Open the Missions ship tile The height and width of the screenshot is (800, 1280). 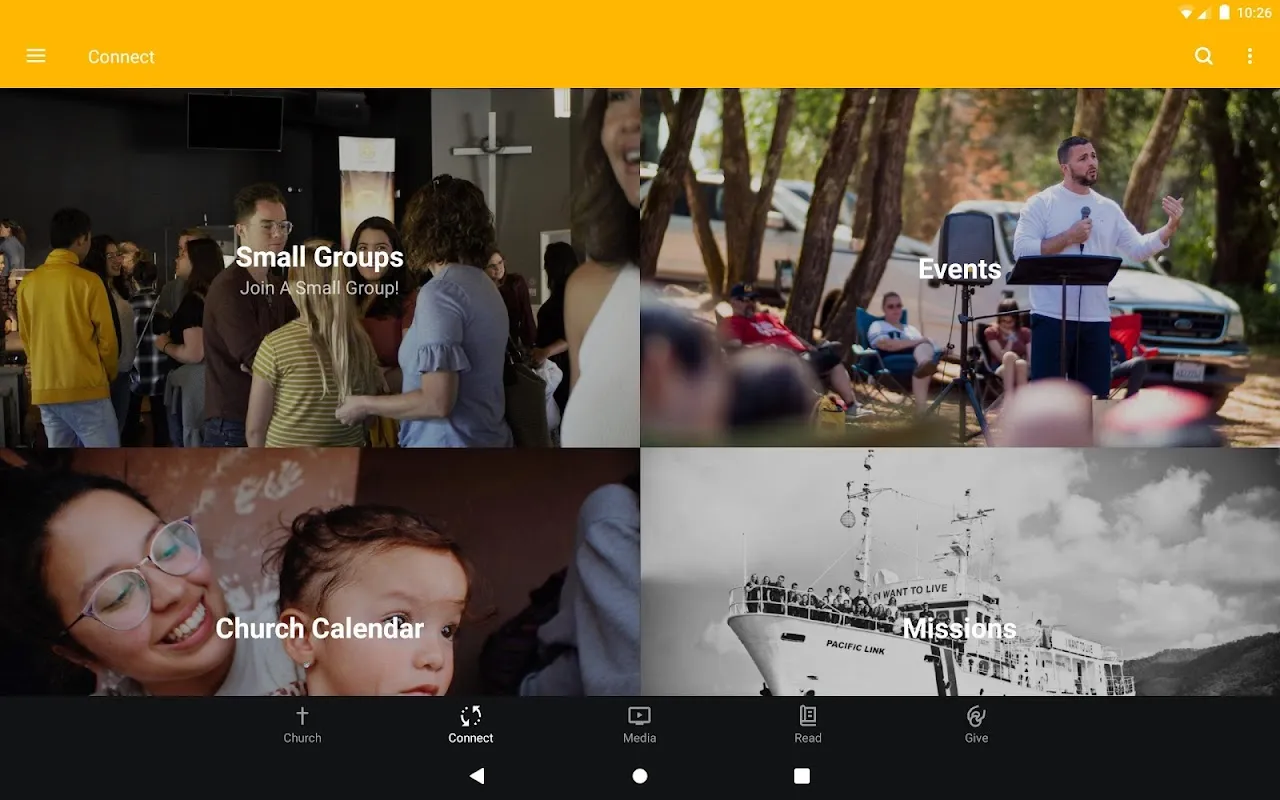pyautogui.click(x=960, y=572)
